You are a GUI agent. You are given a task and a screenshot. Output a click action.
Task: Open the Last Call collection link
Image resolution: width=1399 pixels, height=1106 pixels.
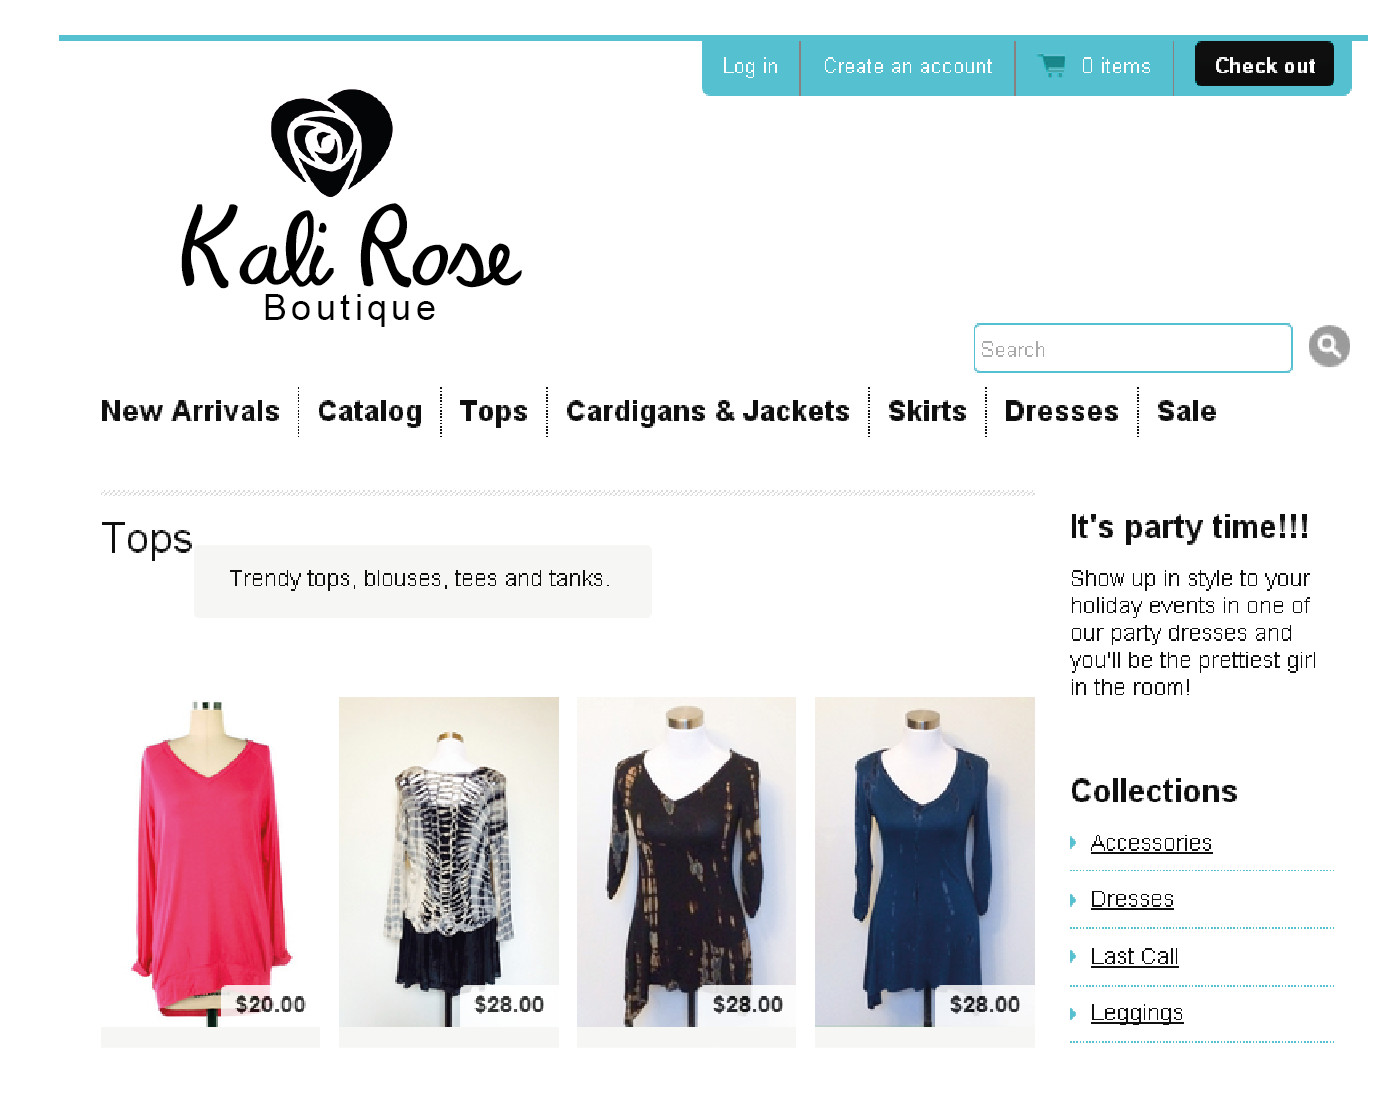(x=1134, y=956)
